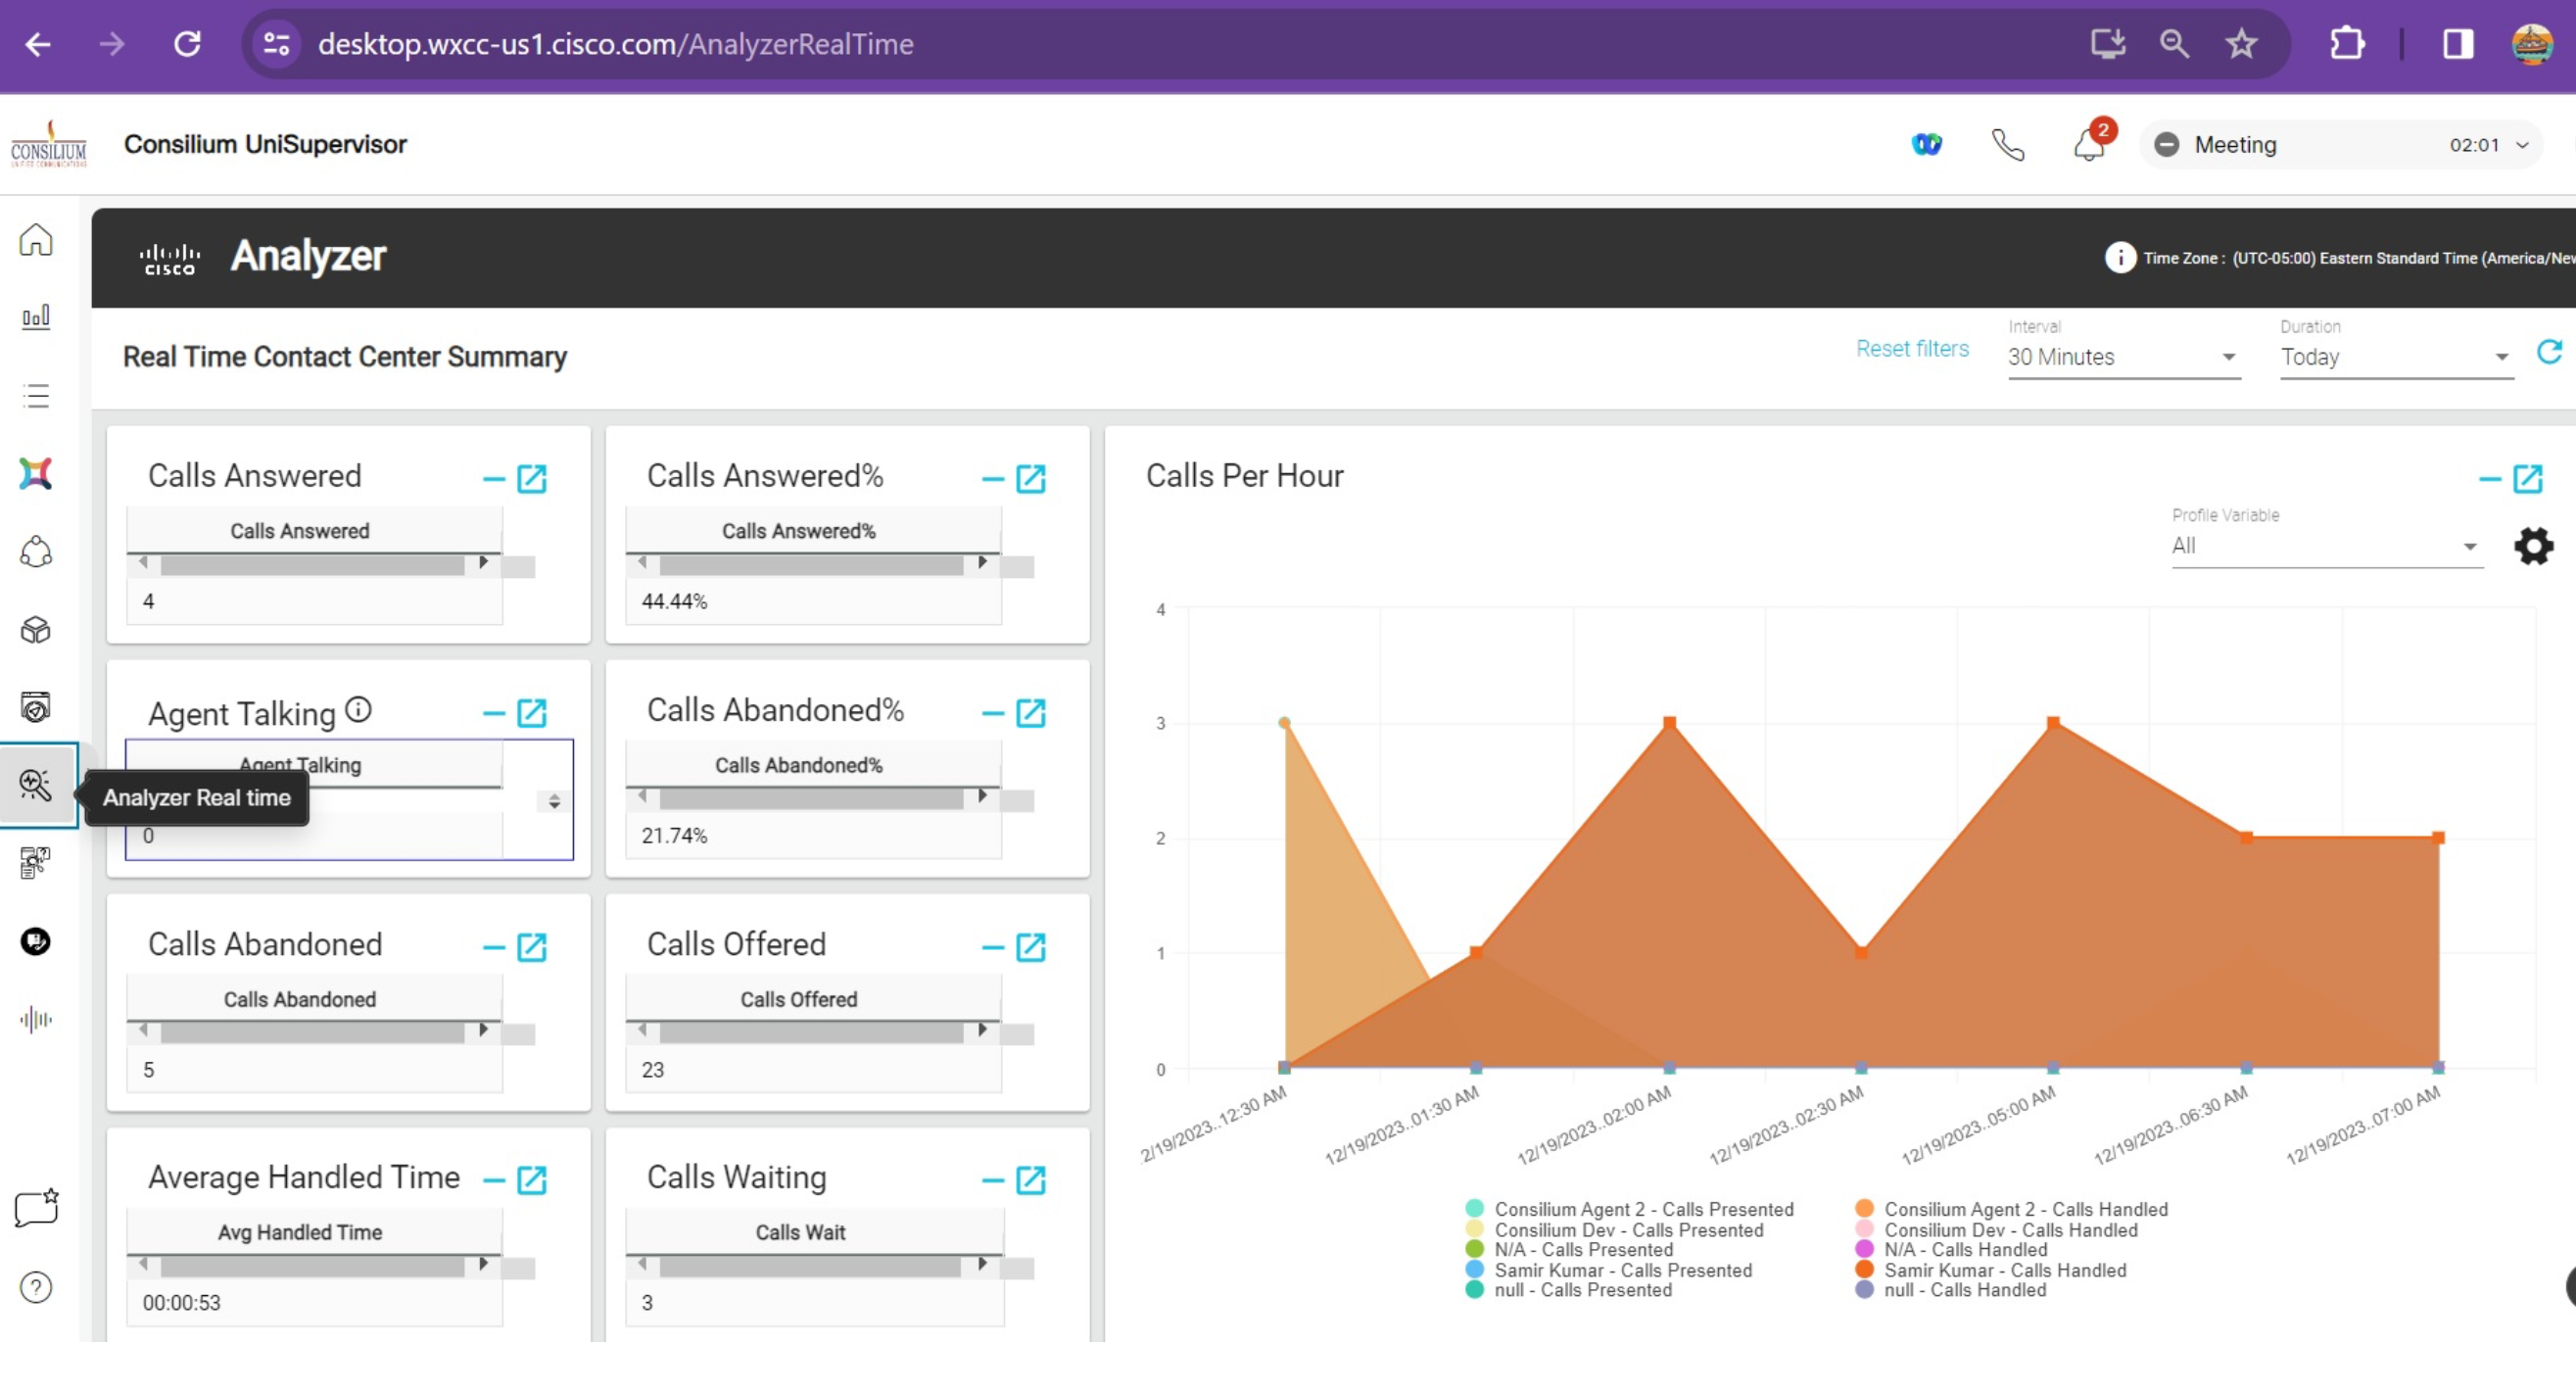Open the Home icon in sidebar
Viewport: 2576px width, 1393px height.
tap(36, 240)
